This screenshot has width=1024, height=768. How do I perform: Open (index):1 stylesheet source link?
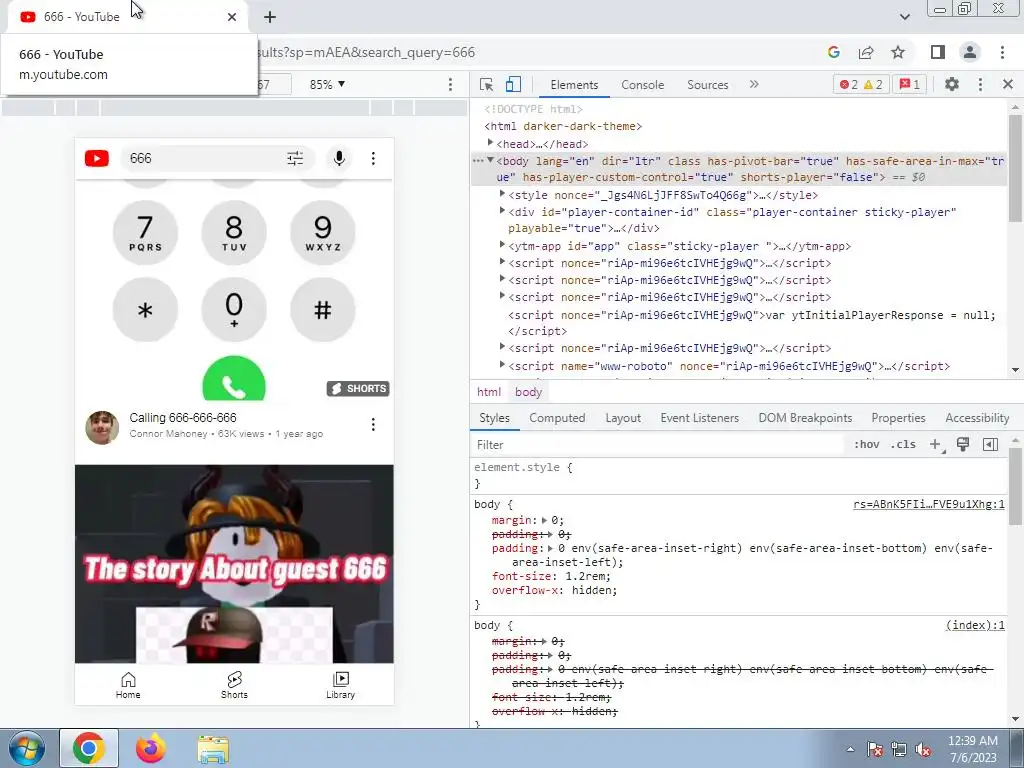(975, 625)
